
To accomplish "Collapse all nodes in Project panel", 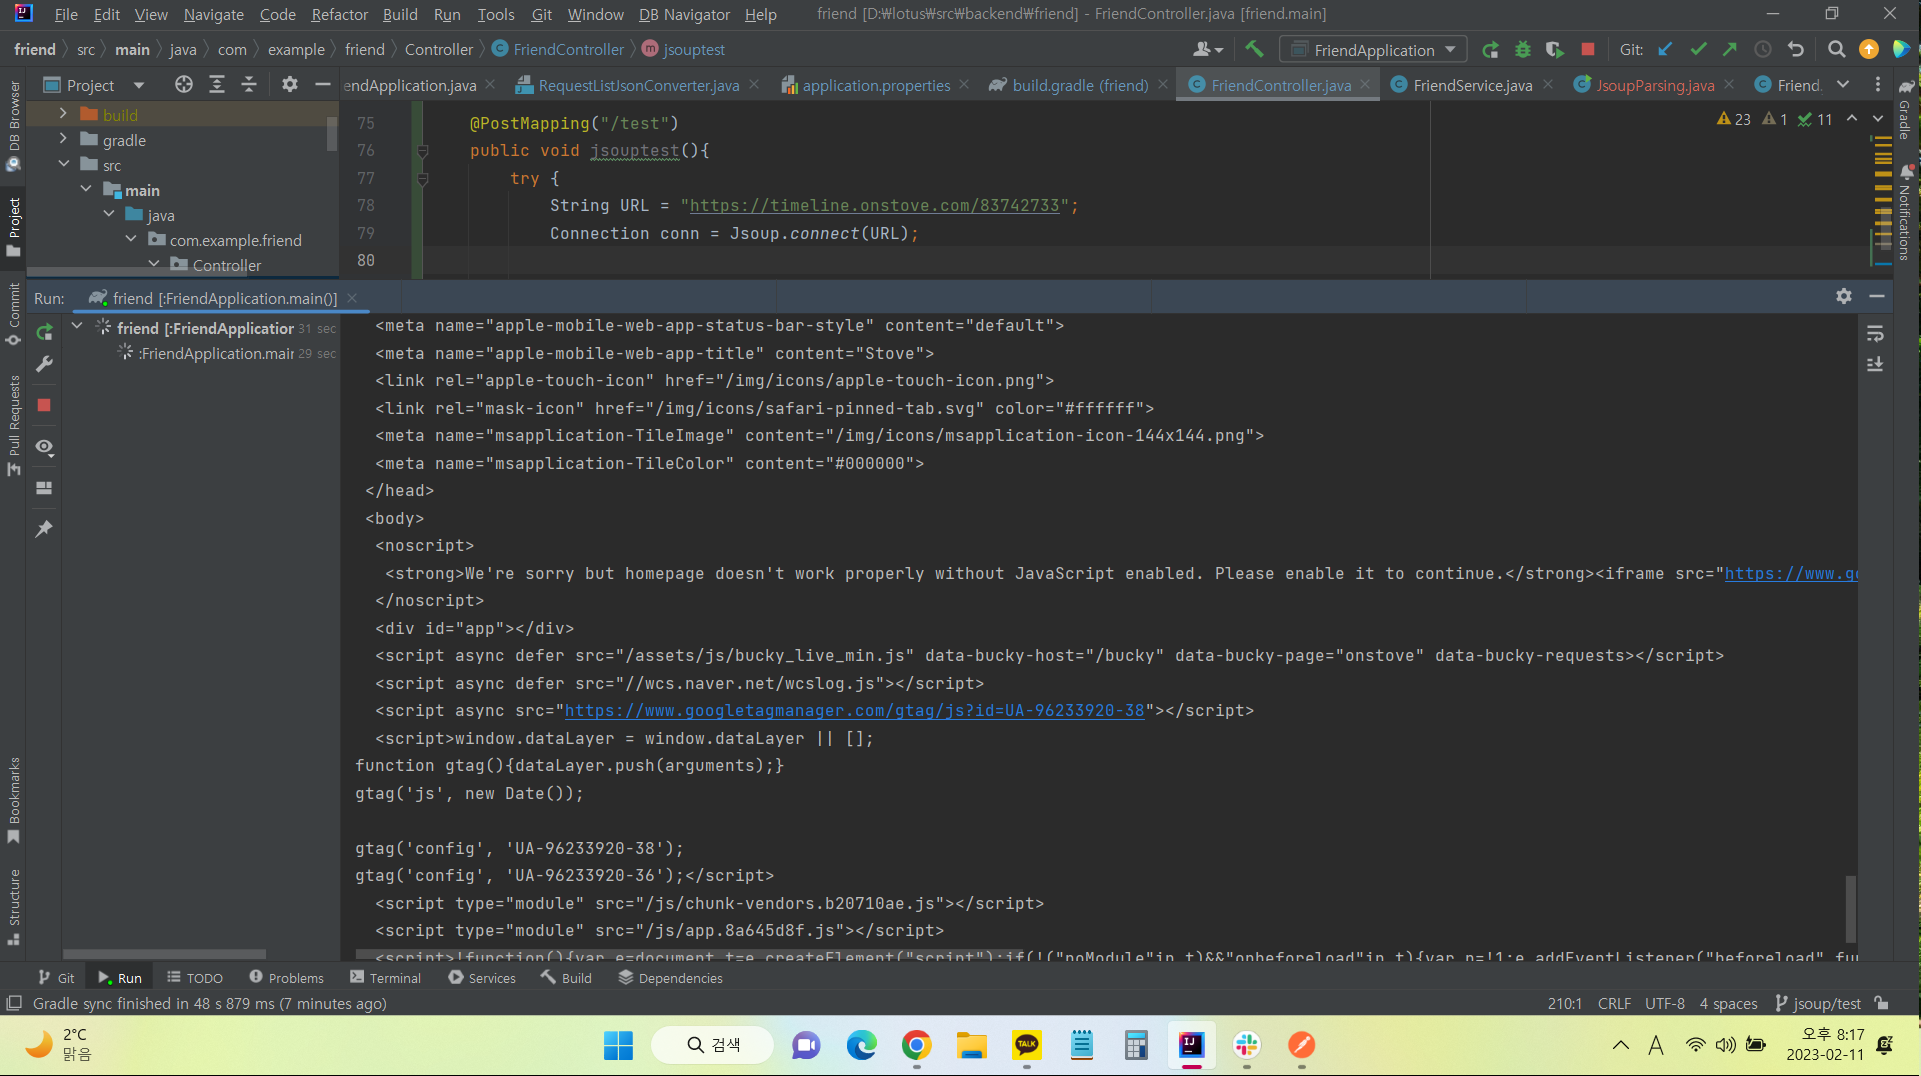I will tap(249, 85).
